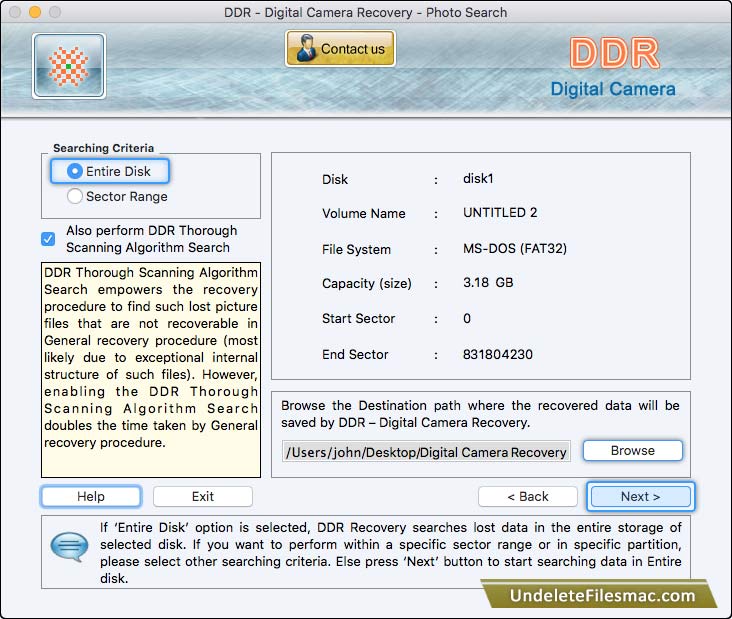The width and height of the screenshot is (732, 619).
Task: Proceed with the Next > button
Action: pos(640,496)
